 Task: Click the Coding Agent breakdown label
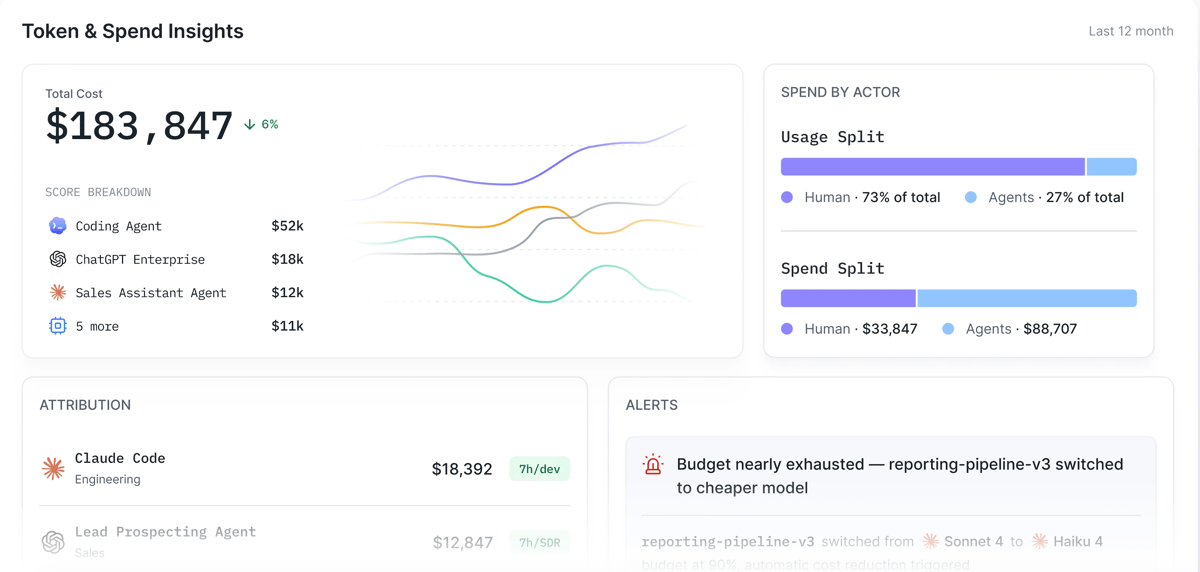point(118,226)
